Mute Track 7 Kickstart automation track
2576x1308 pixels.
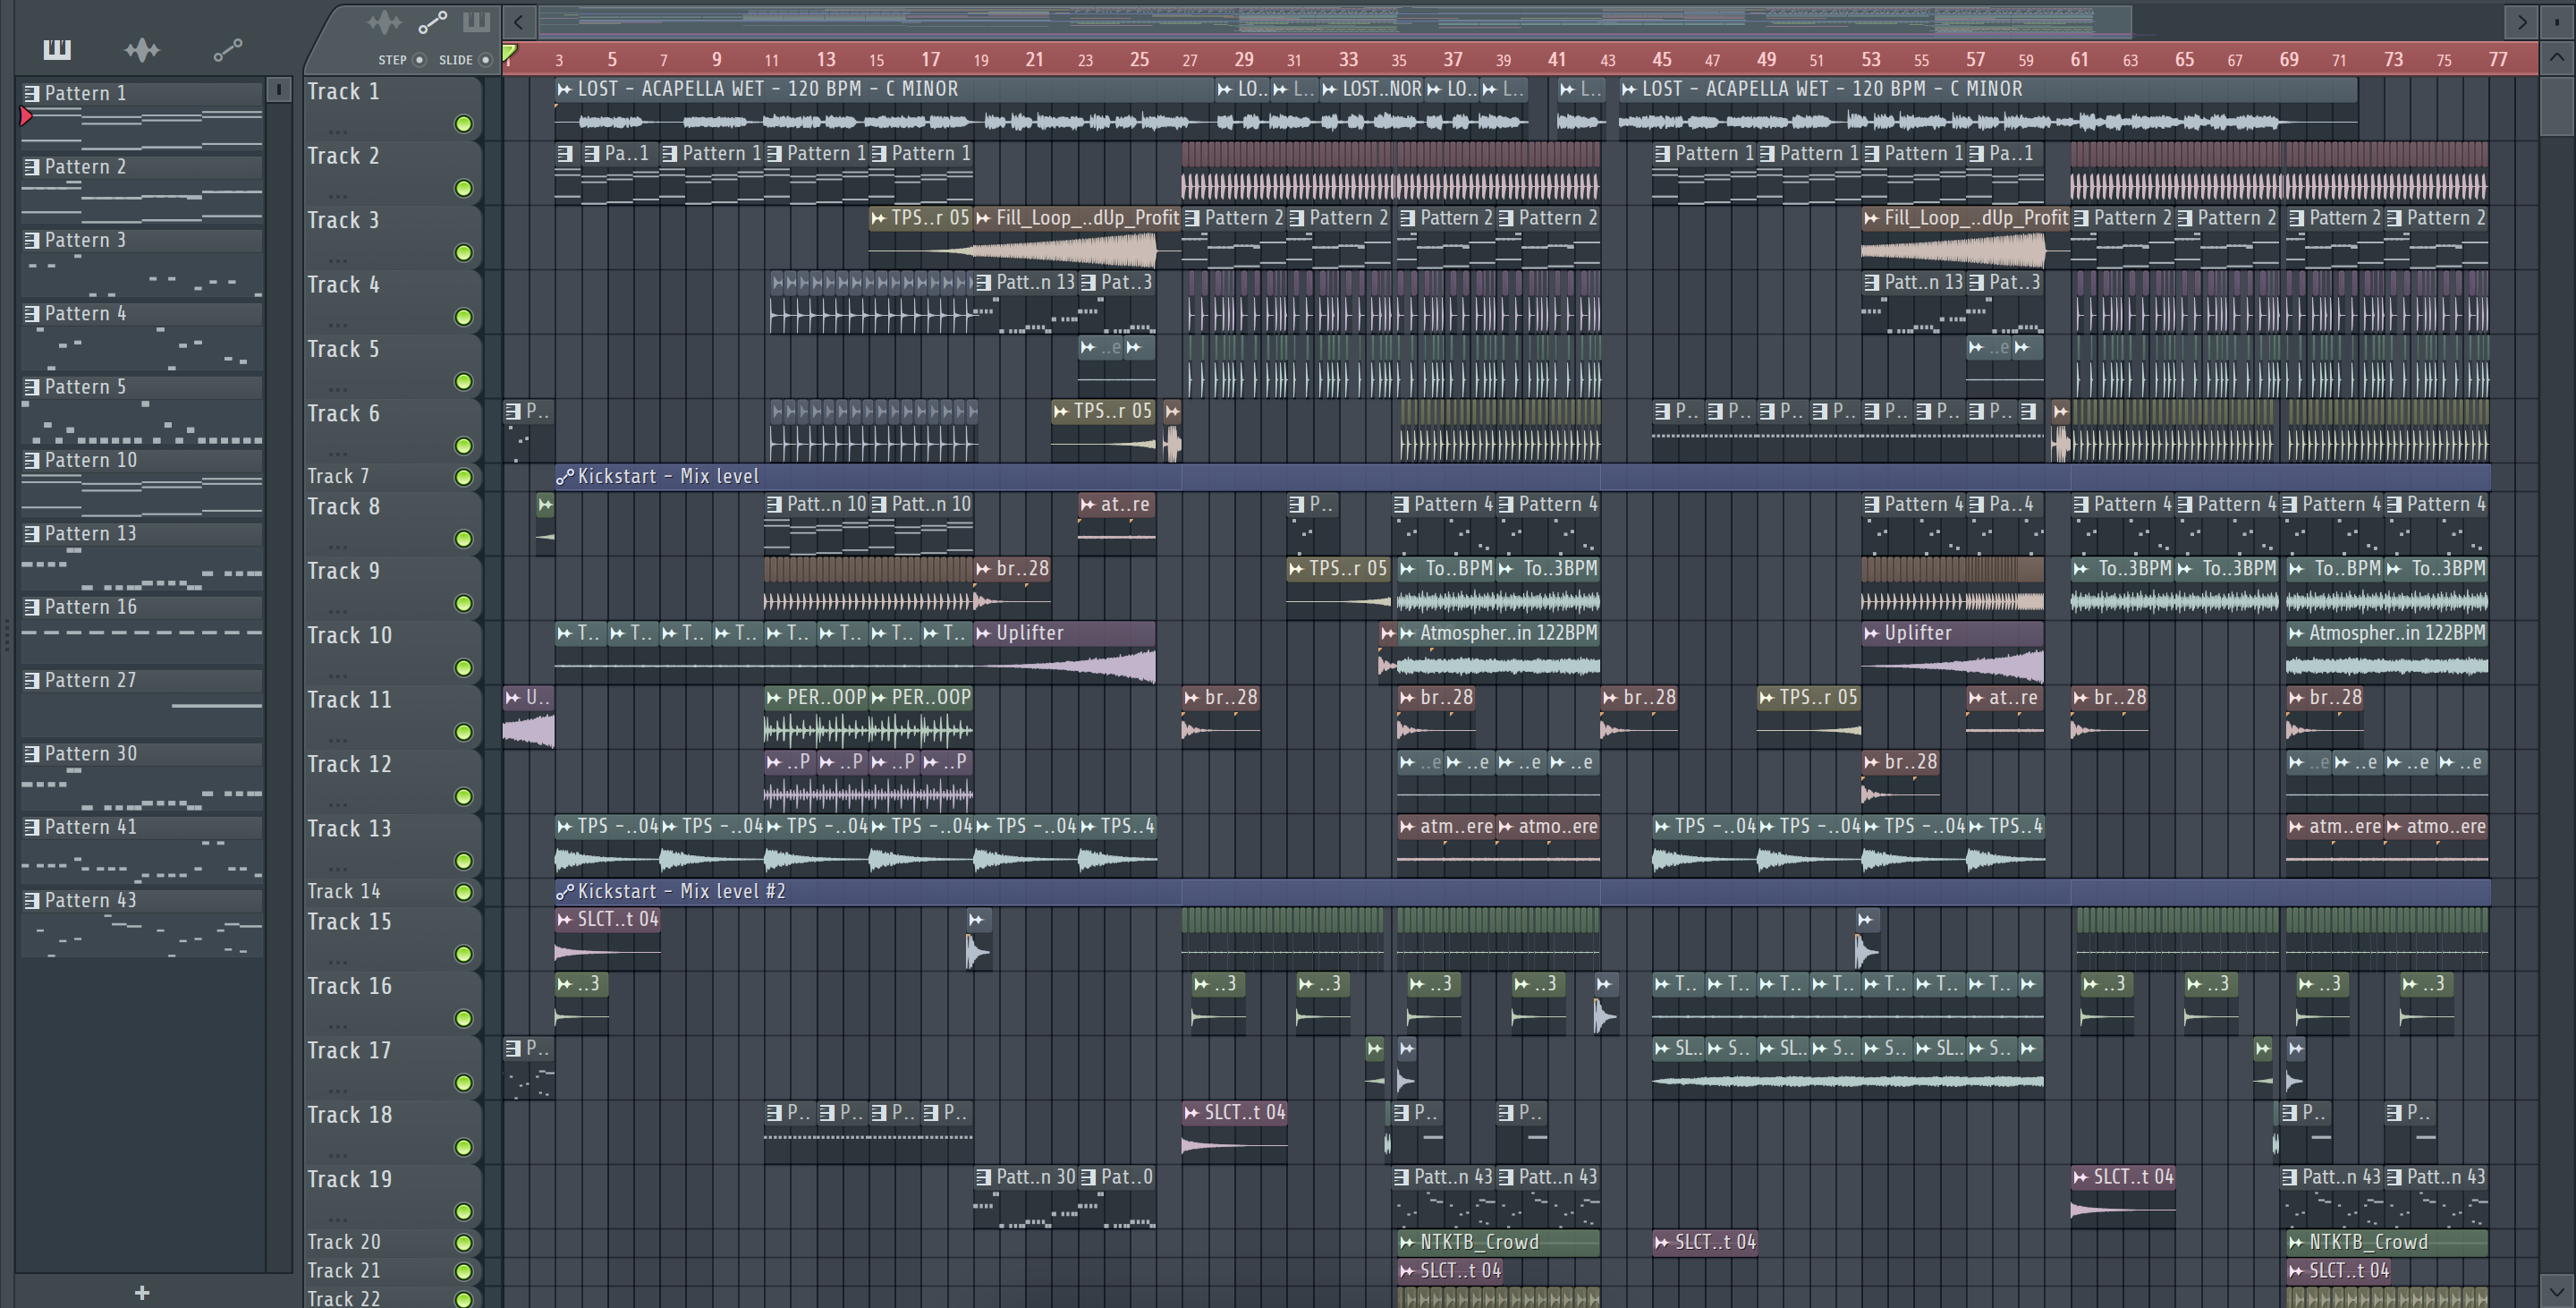[463, 477]
